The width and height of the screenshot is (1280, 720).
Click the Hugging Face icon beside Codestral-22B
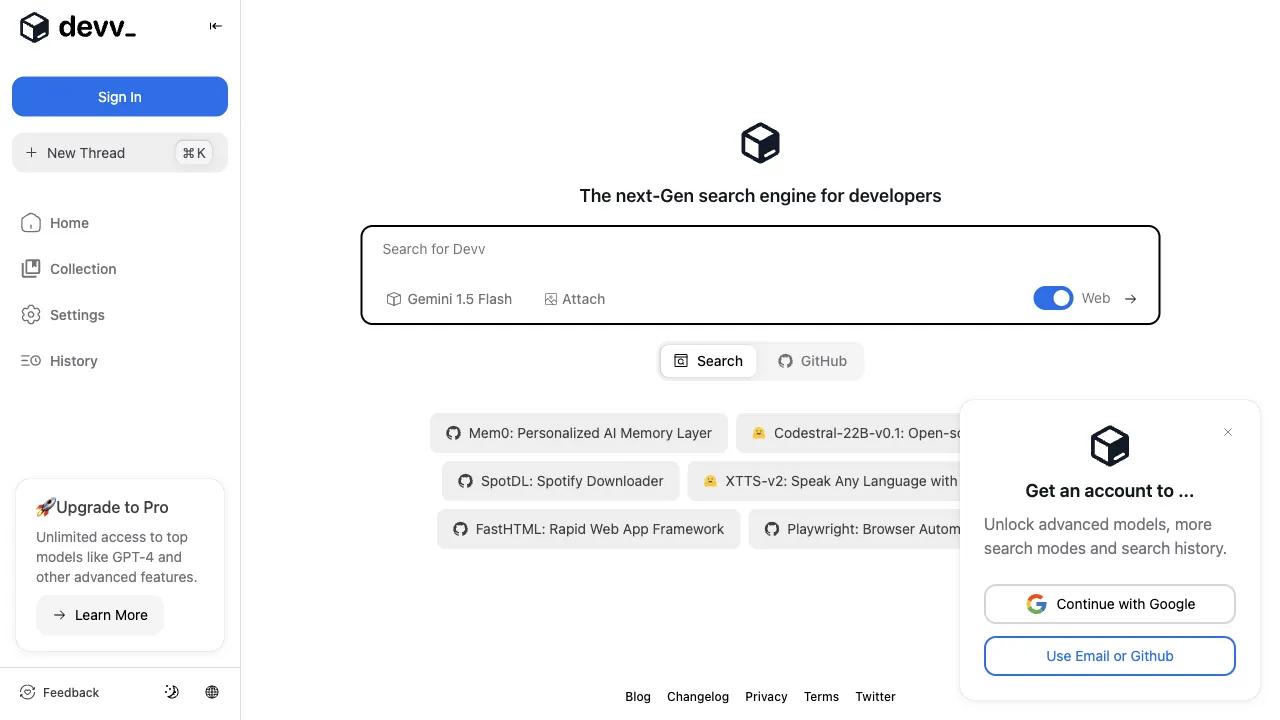coord(759,433)
